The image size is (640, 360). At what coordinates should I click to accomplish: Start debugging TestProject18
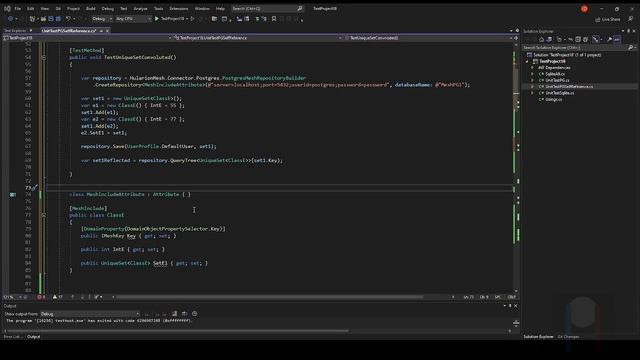point(169,19)
